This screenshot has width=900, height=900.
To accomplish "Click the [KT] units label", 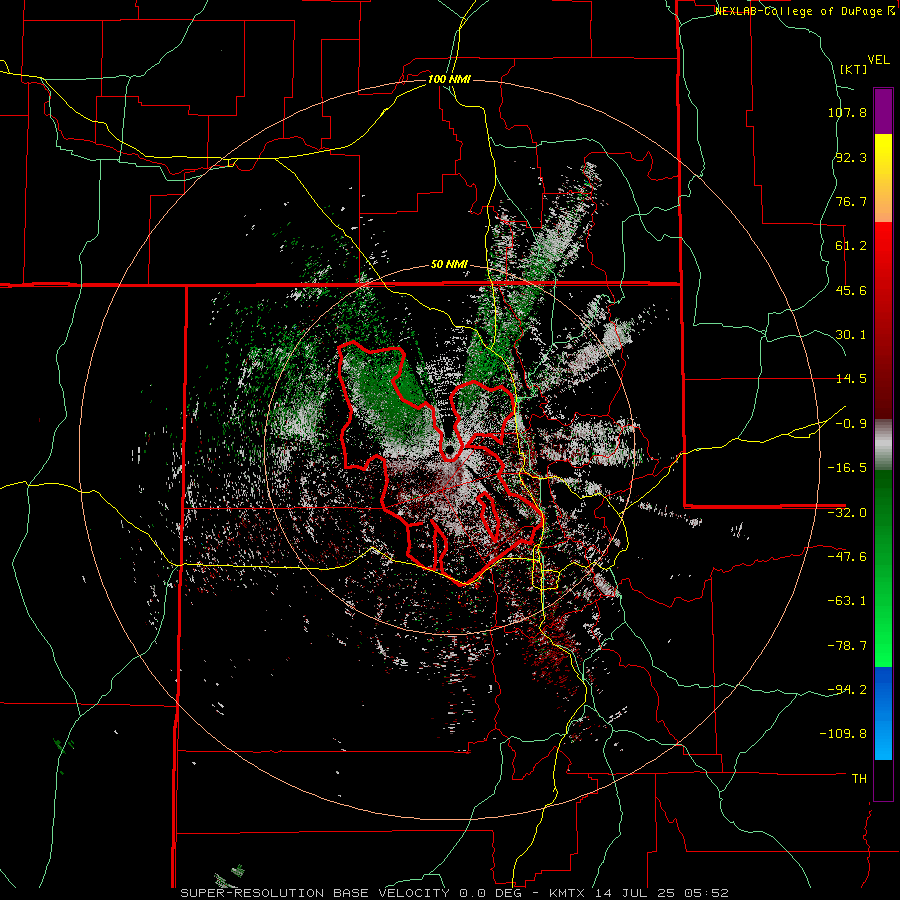I will [x=854, y=69].
